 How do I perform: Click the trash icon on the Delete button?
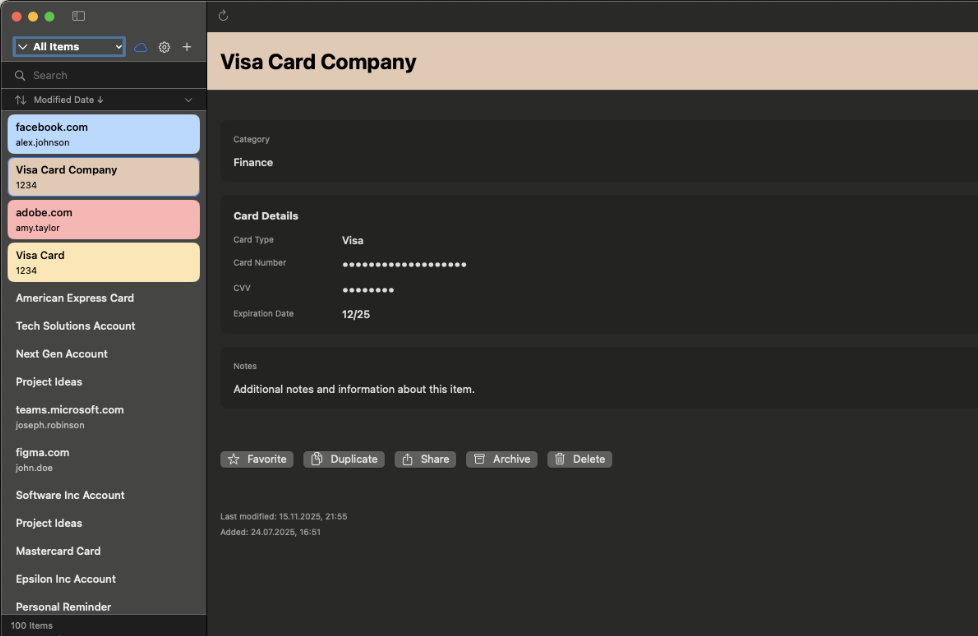[561, 459]
